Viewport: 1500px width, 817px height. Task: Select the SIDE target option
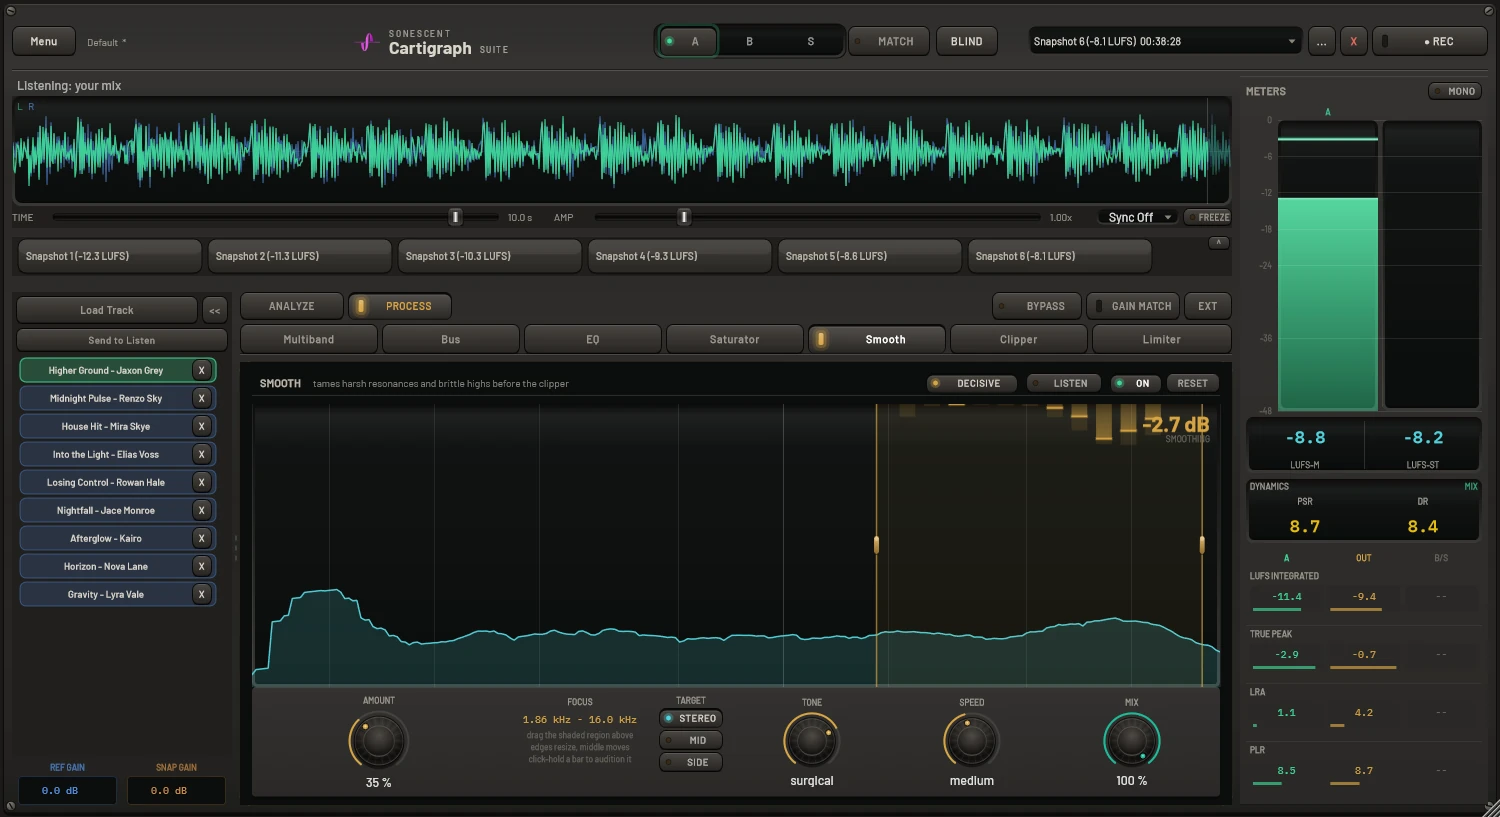(691, 762)
